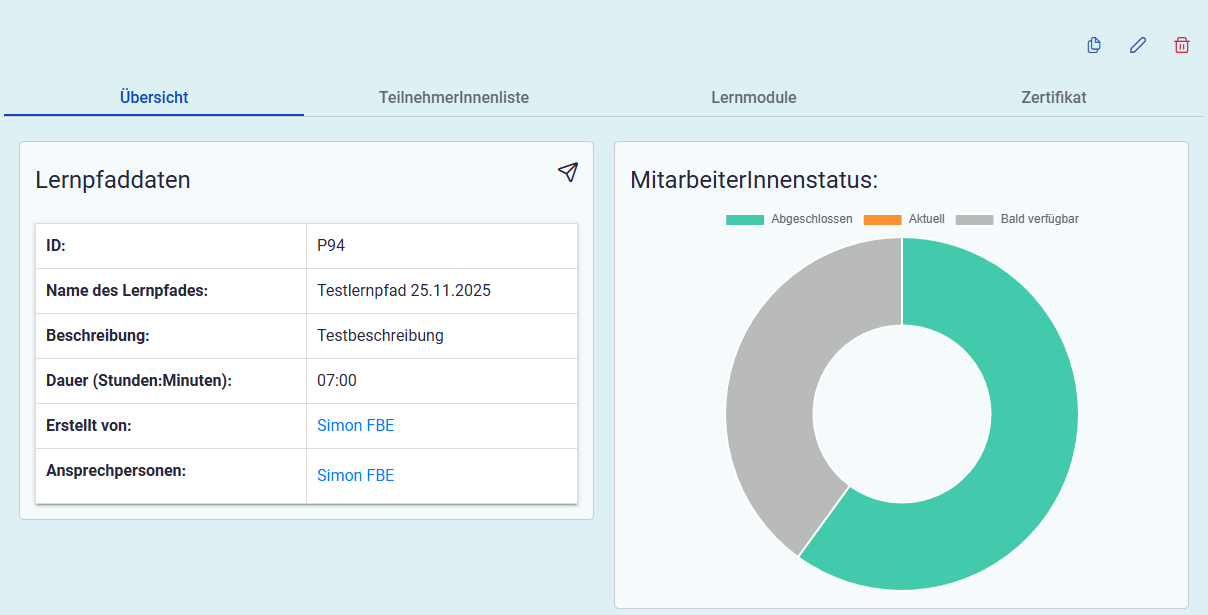Click the name Testlernpfad 25.11.2025

[404, 291]
